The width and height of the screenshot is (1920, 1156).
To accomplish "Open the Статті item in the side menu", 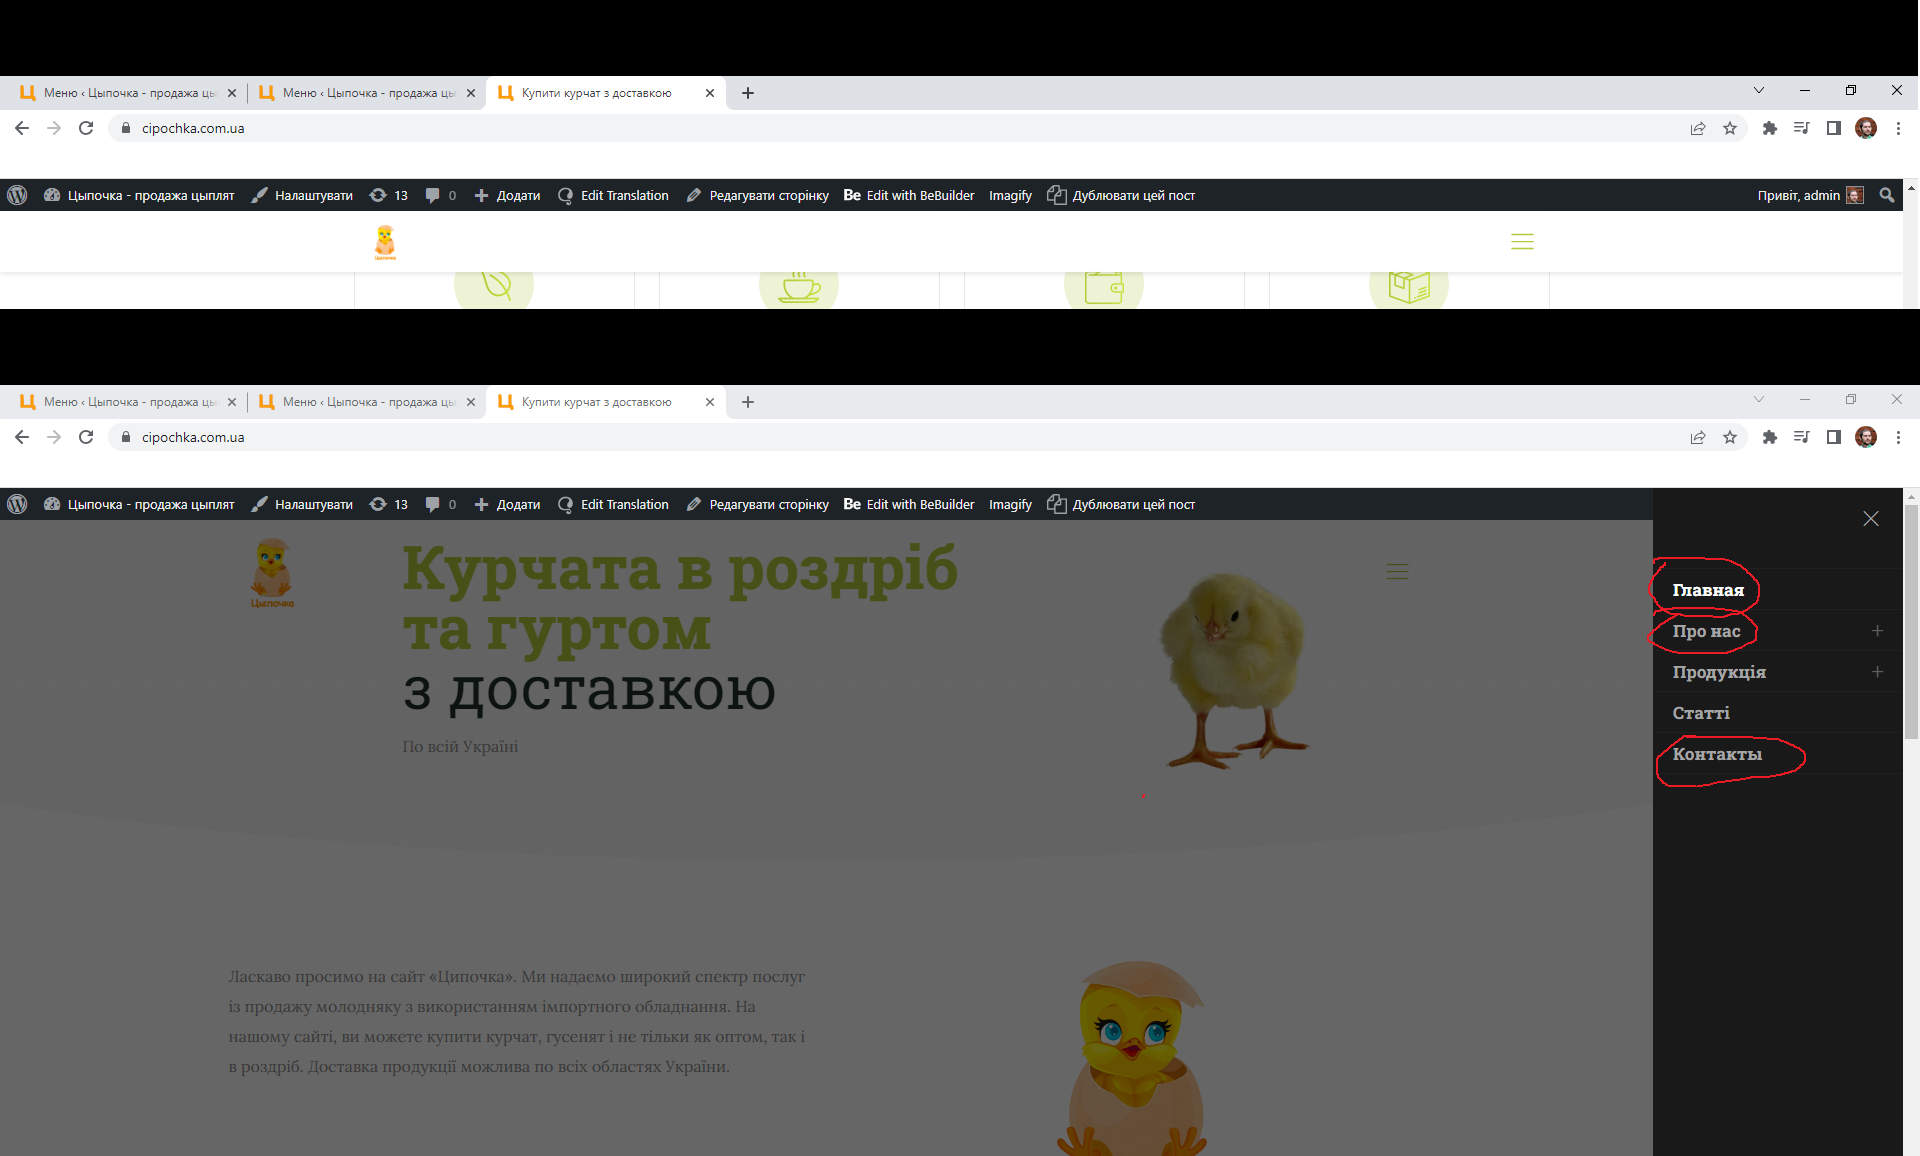I will click(1701, 713).
